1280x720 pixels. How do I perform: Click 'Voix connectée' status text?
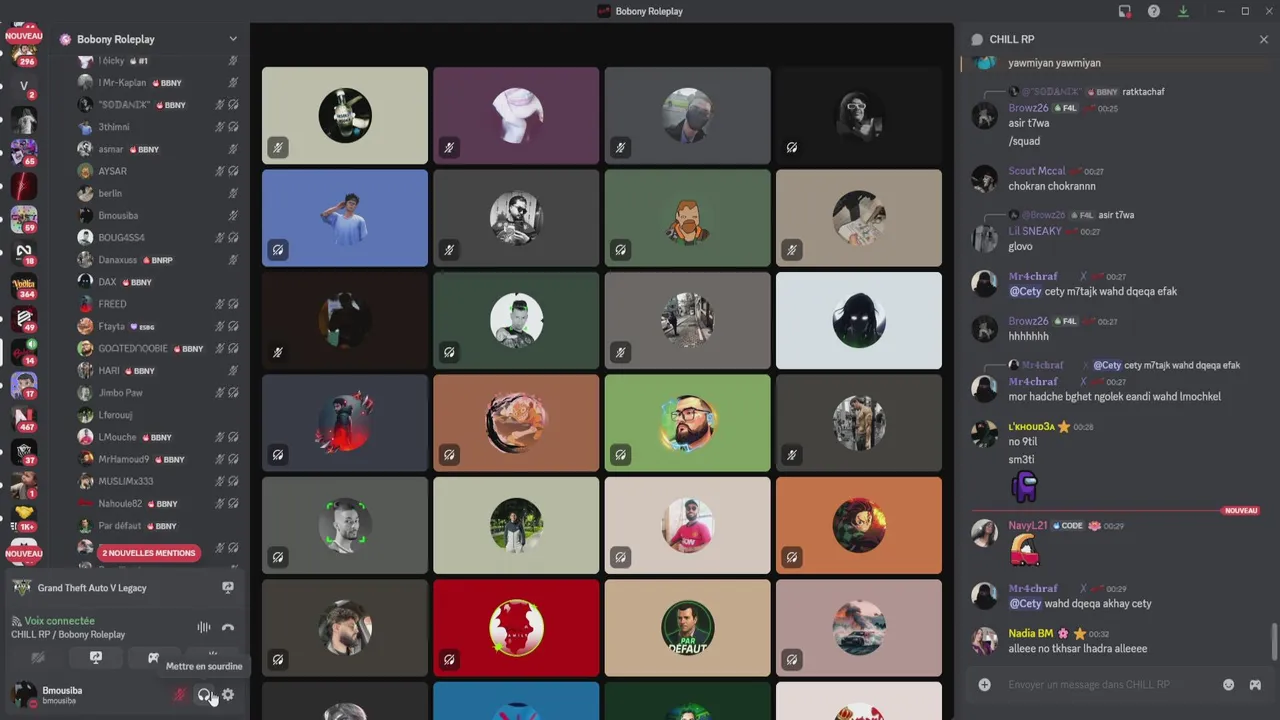point(59,621)
